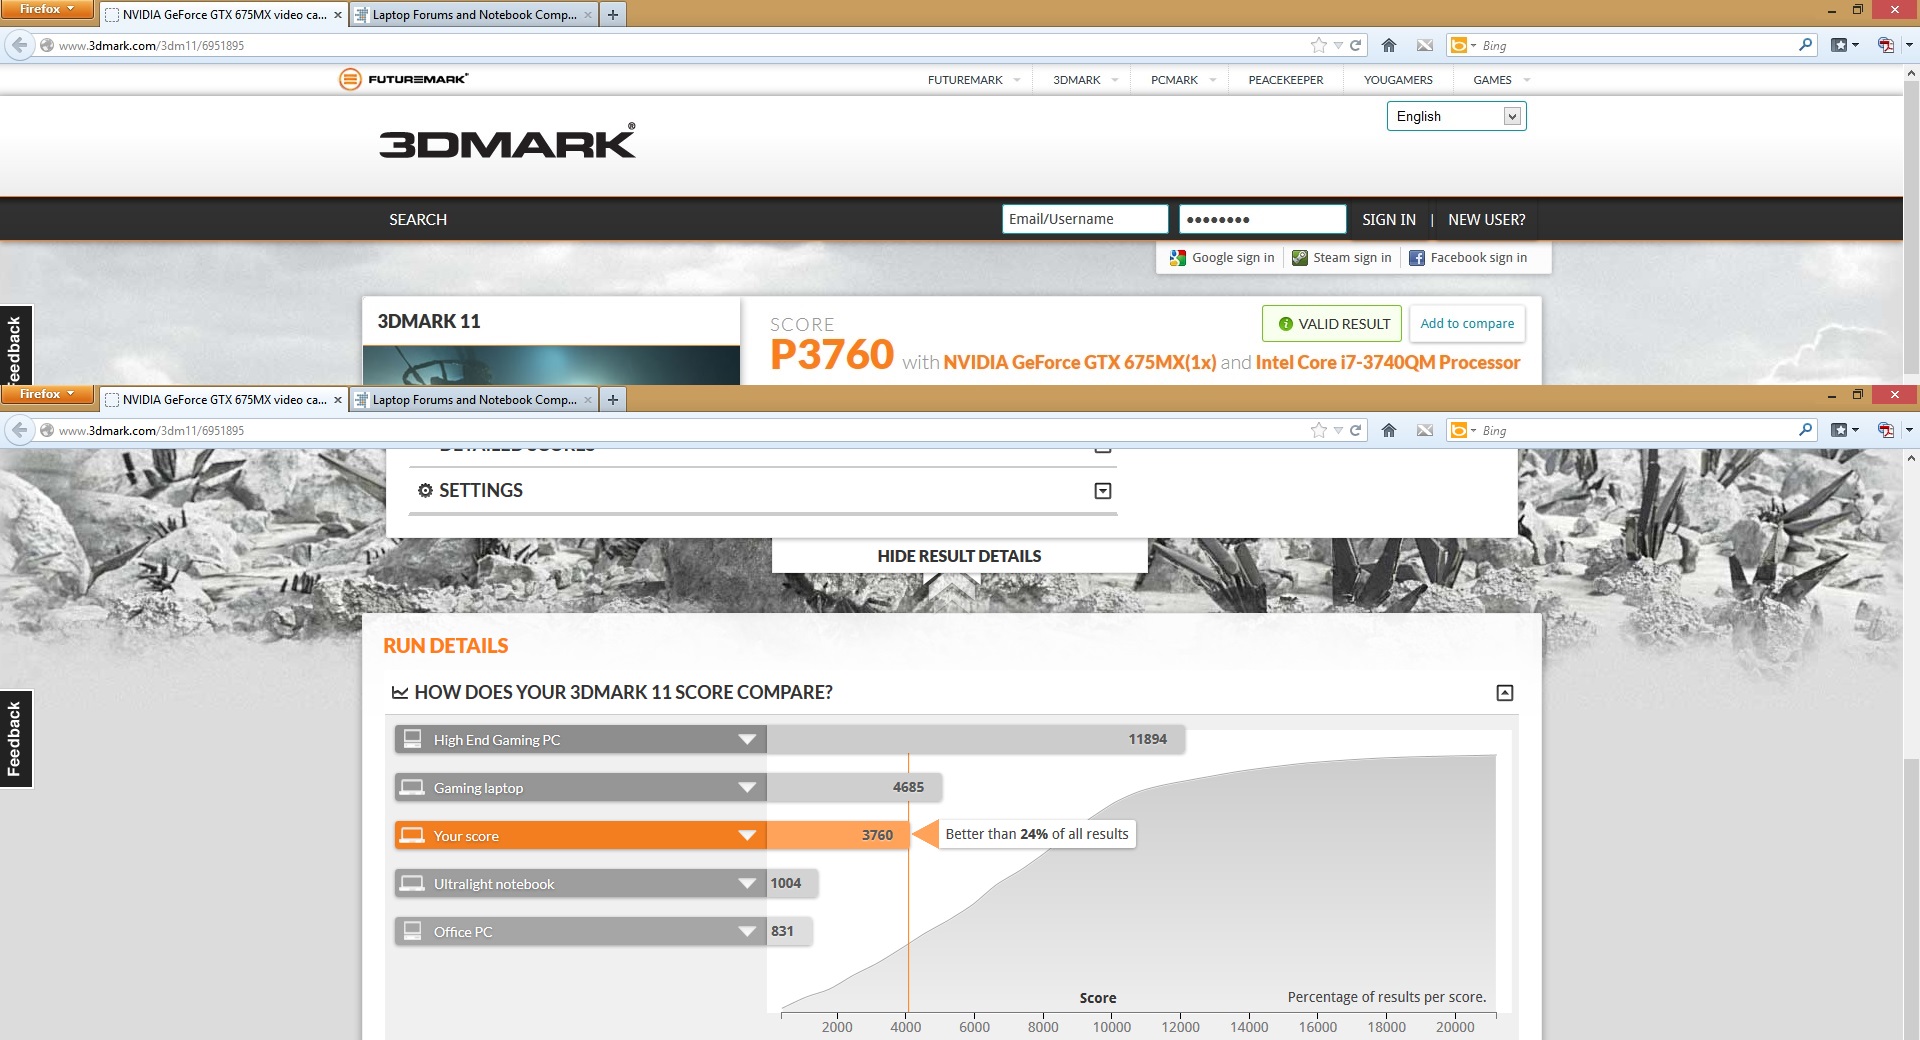Image resolution: width=1920 pixels, height=1040 pixels.
Task: Collapse score comparison section
Action: (1504, 693)
